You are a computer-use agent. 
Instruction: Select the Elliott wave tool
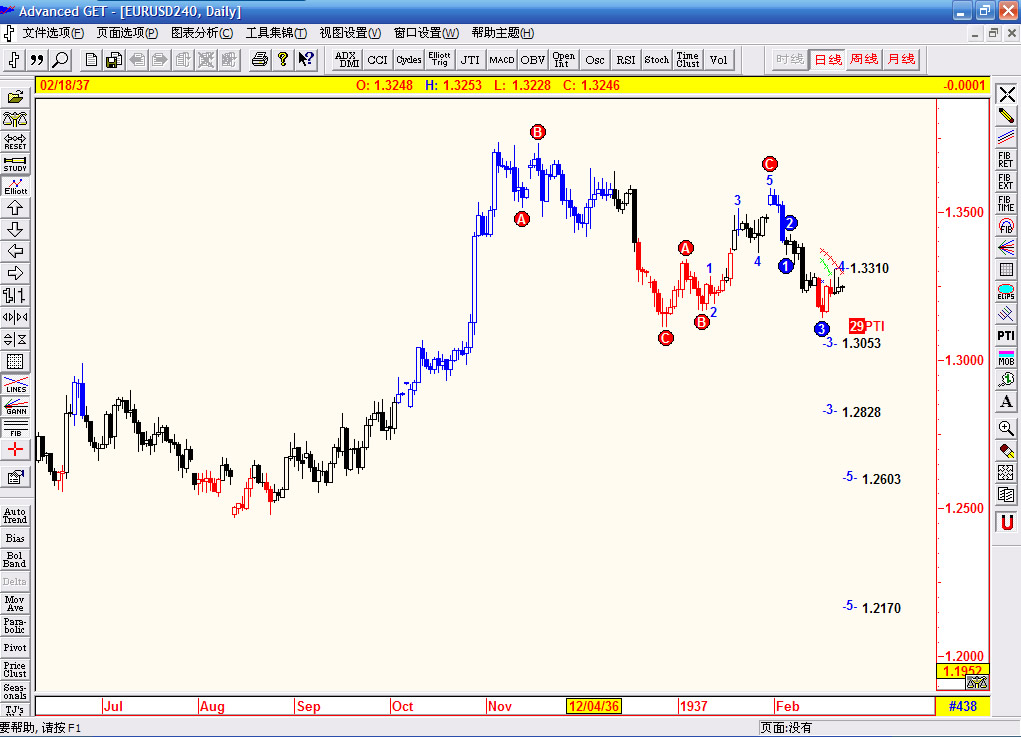click(x=14, y=184)
